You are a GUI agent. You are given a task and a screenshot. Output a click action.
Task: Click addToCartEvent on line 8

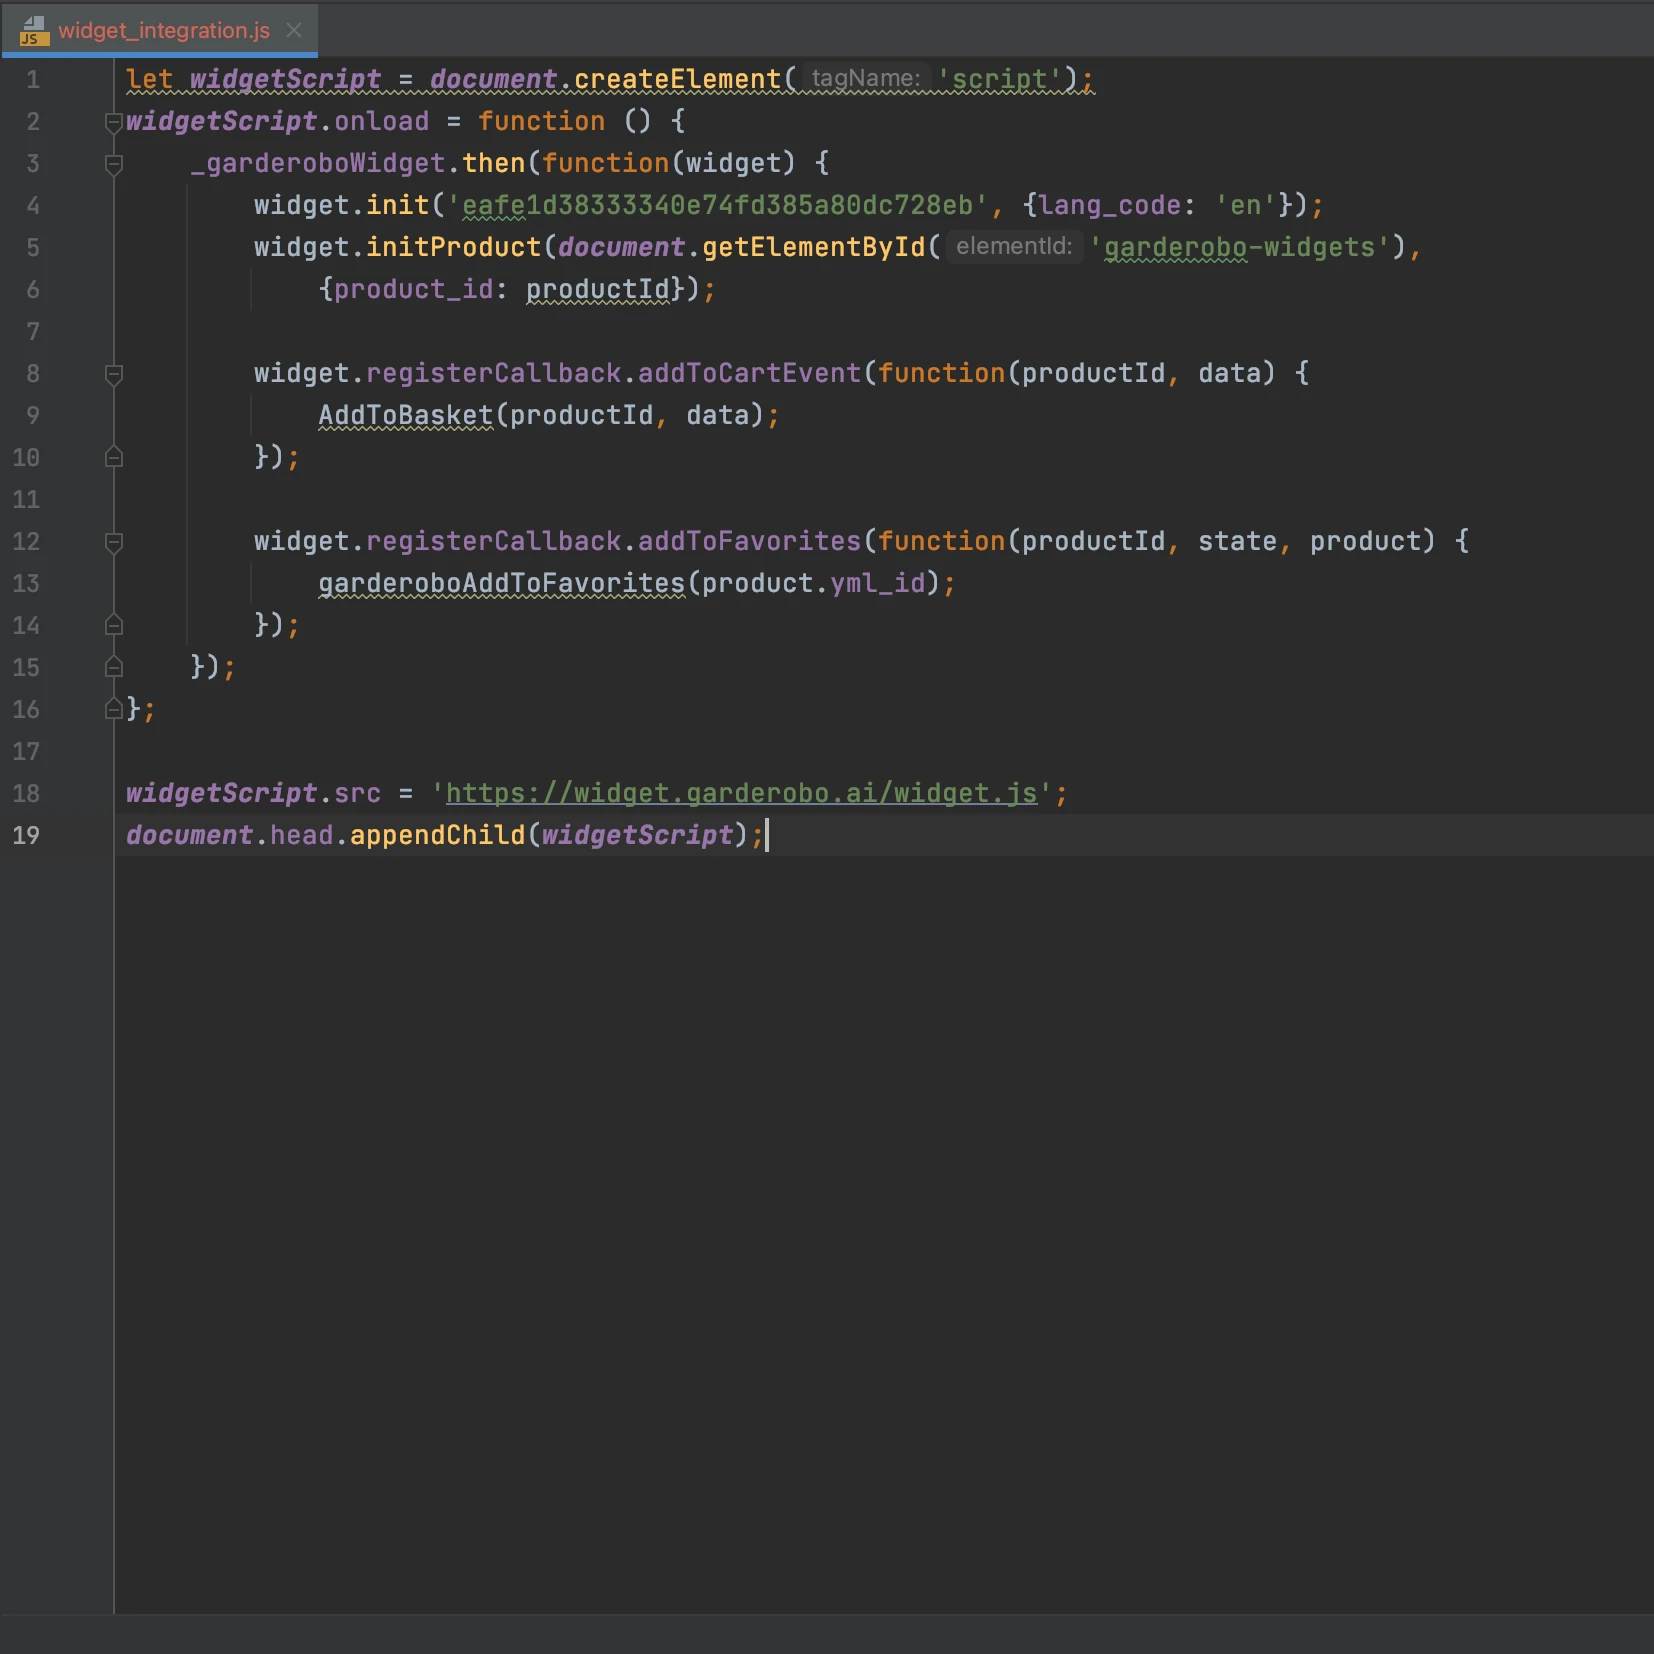click(x=749, y=373)
